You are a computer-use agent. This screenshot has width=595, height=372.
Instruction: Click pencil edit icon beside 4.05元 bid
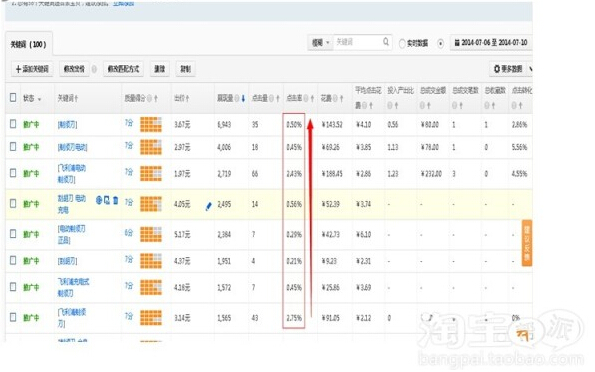pos(208,206)
